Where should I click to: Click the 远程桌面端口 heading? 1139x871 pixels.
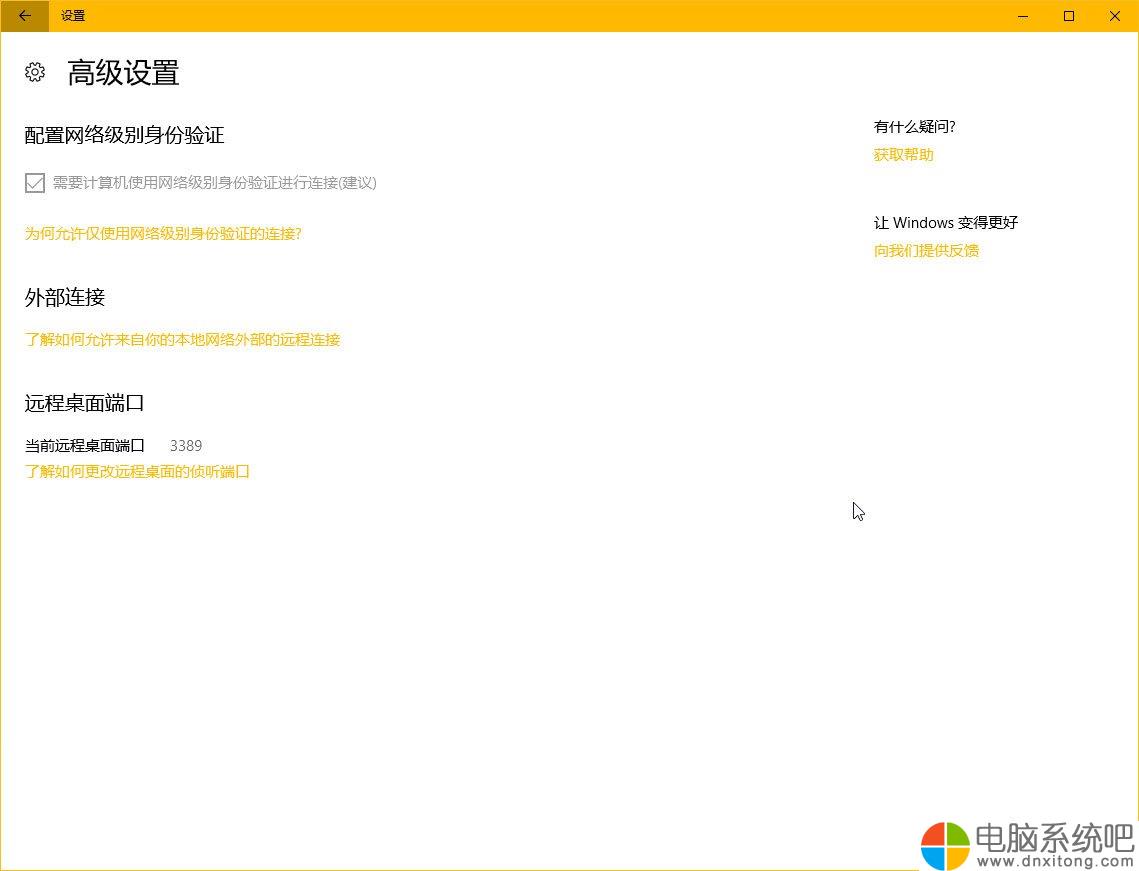(84, 403)
